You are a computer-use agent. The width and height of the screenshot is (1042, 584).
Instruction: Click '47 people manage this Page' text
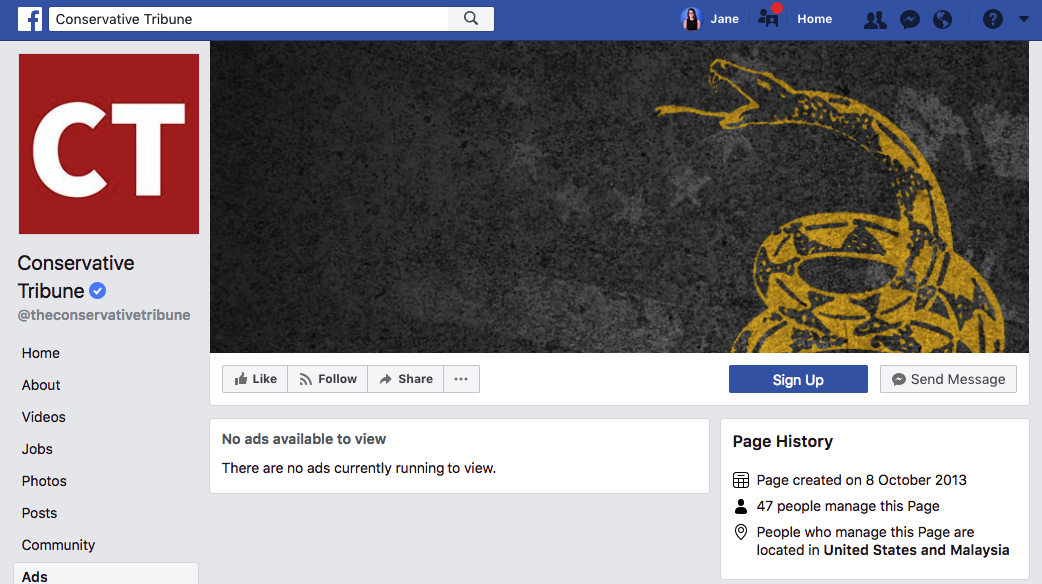[x=848, y=506]
